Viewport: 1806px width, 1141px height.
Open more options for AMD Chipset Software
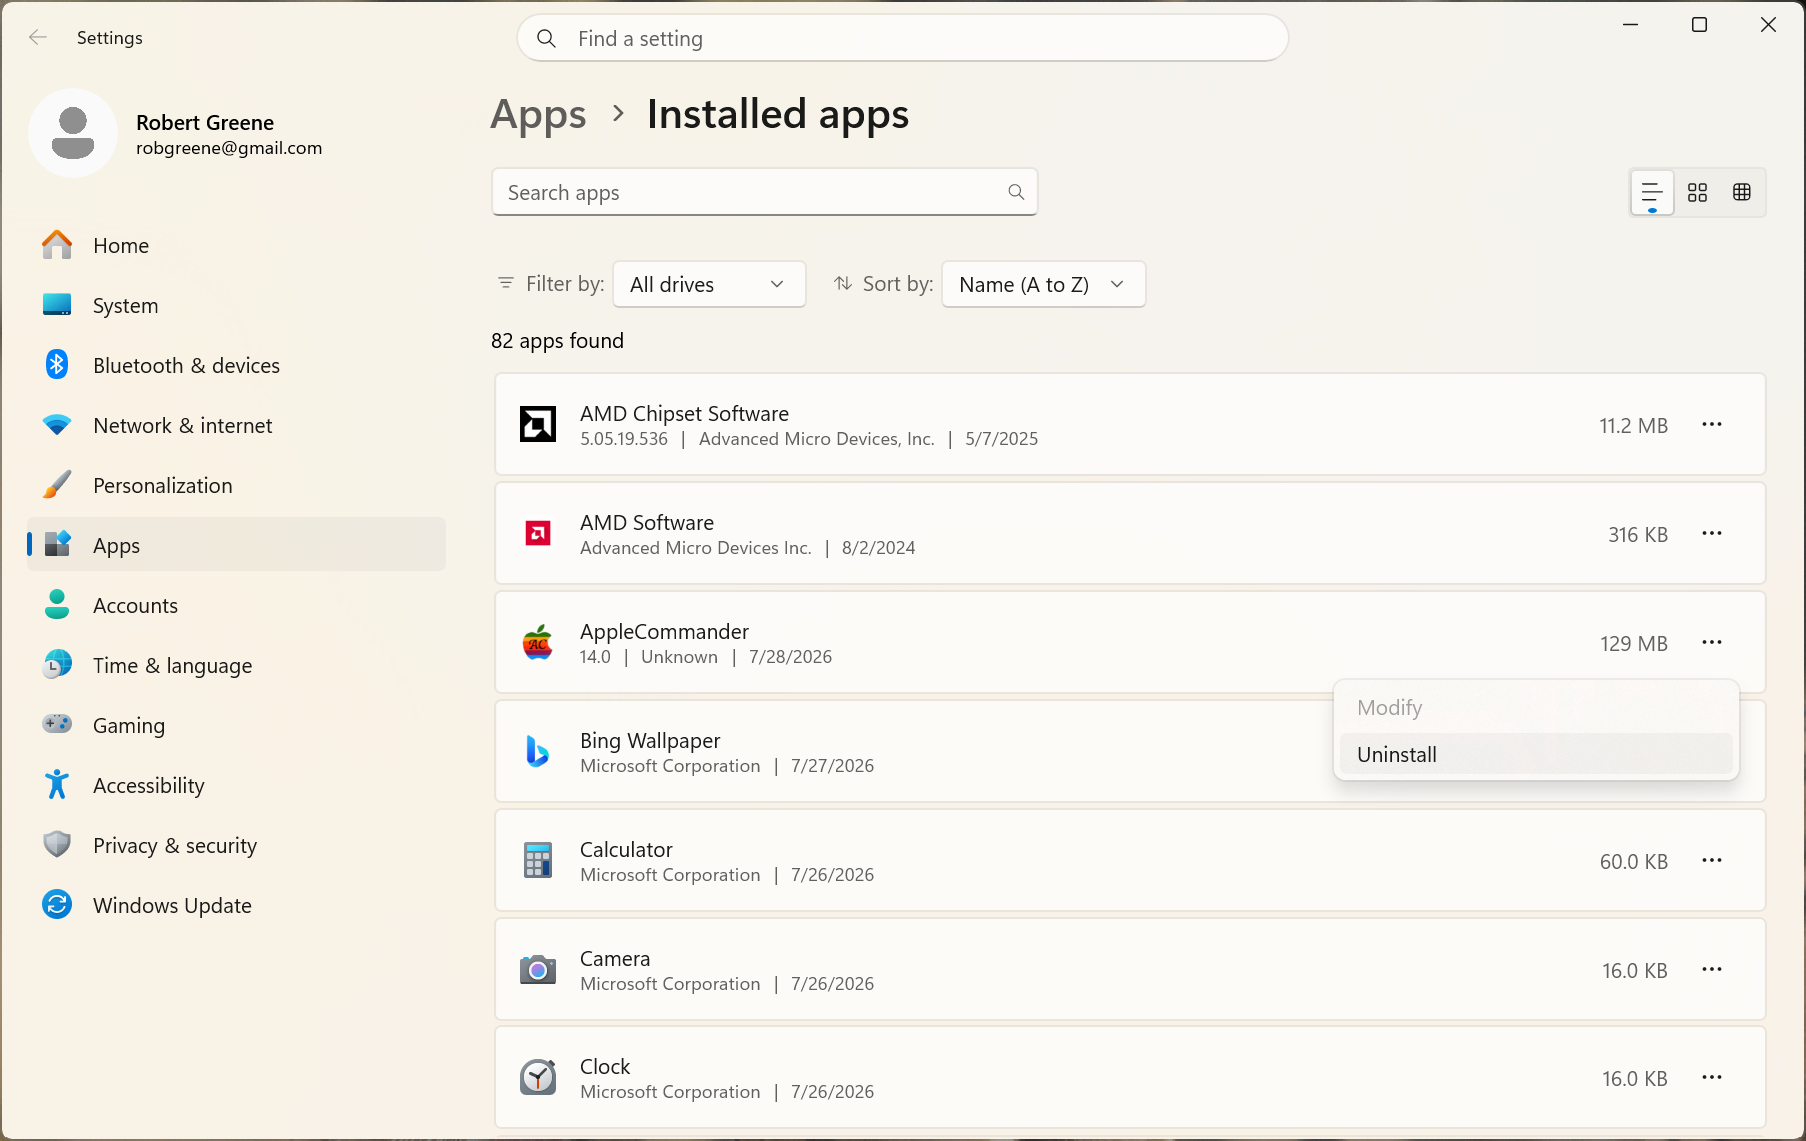1712,424
